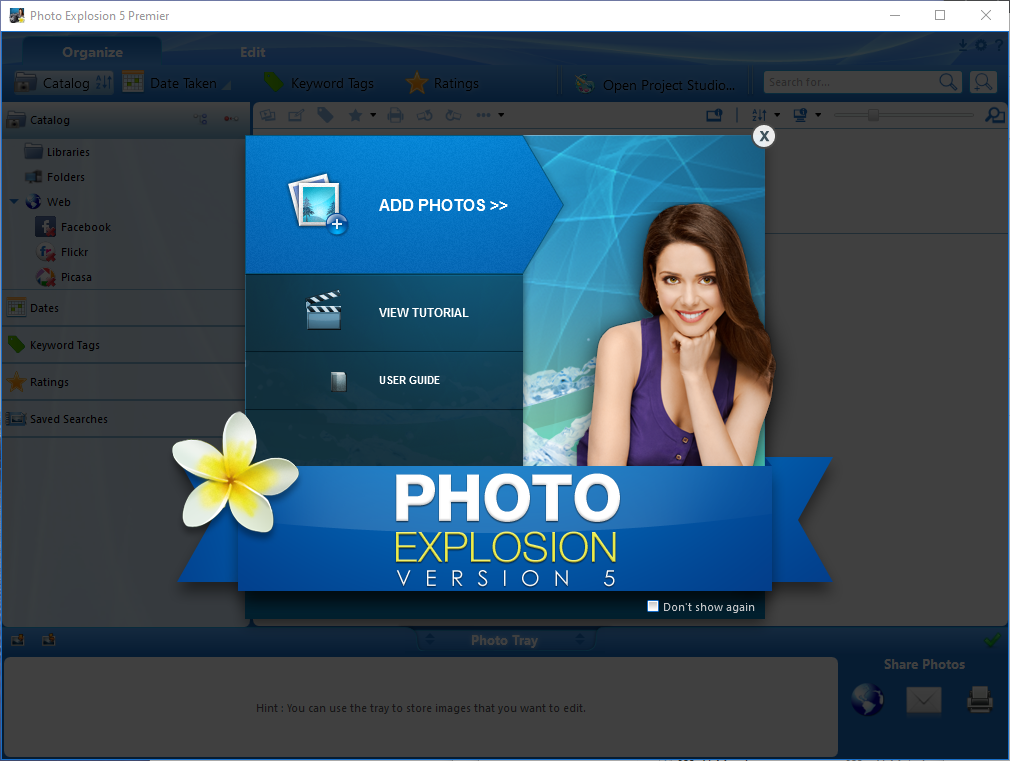Open settings with the gear icon at top right
This screenshot has width=1010, height=761.
click(x=980, y=45)
